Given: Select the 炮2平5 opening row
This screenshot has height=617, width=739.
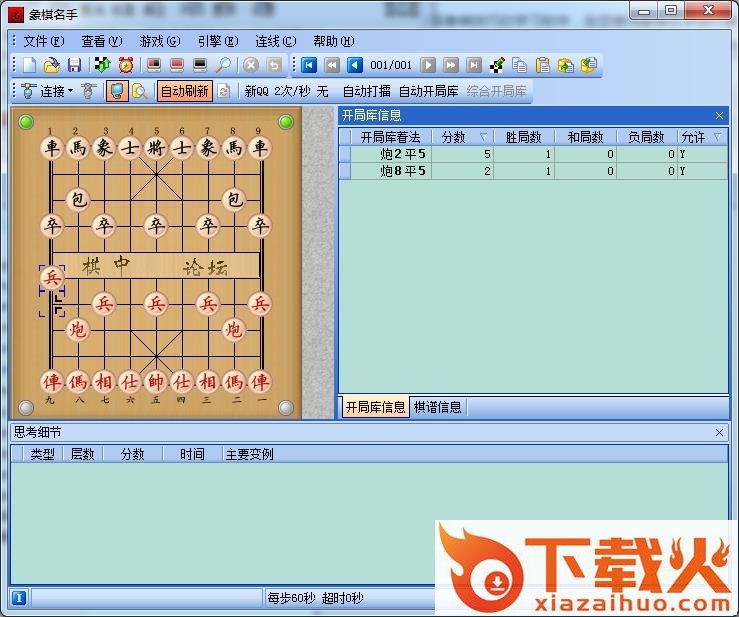Looking at the screenshot, I should (533, 154).
